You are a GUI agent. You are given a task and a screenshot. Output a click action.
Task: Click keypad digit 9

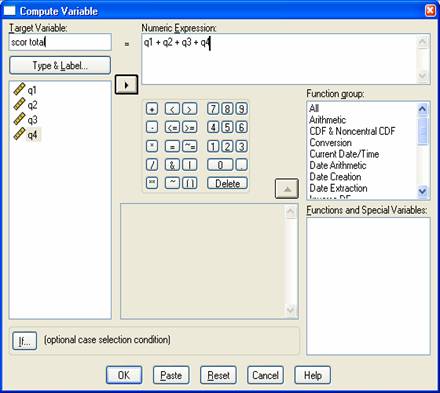click(x=242, y=109)
